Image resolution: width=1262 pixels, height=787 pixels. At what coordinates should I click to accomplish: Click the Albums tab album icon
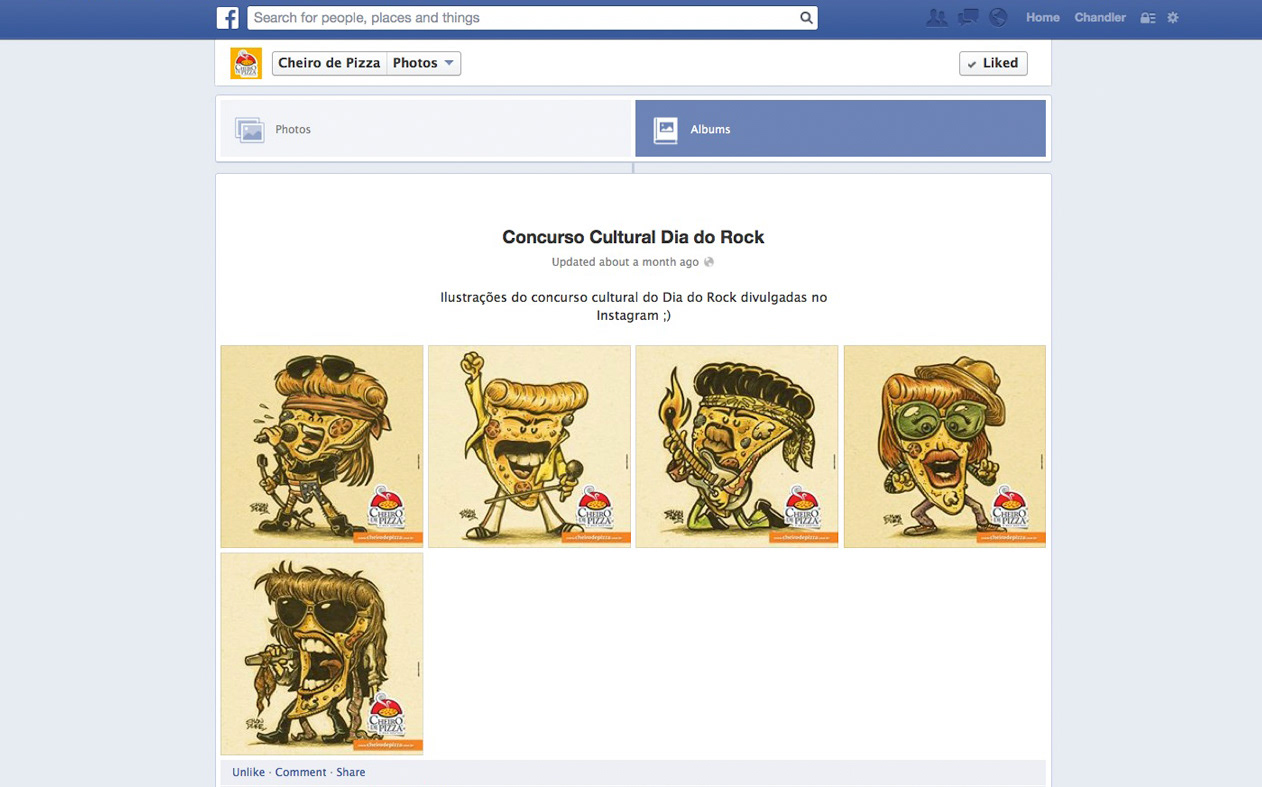(x=665, y=129)
